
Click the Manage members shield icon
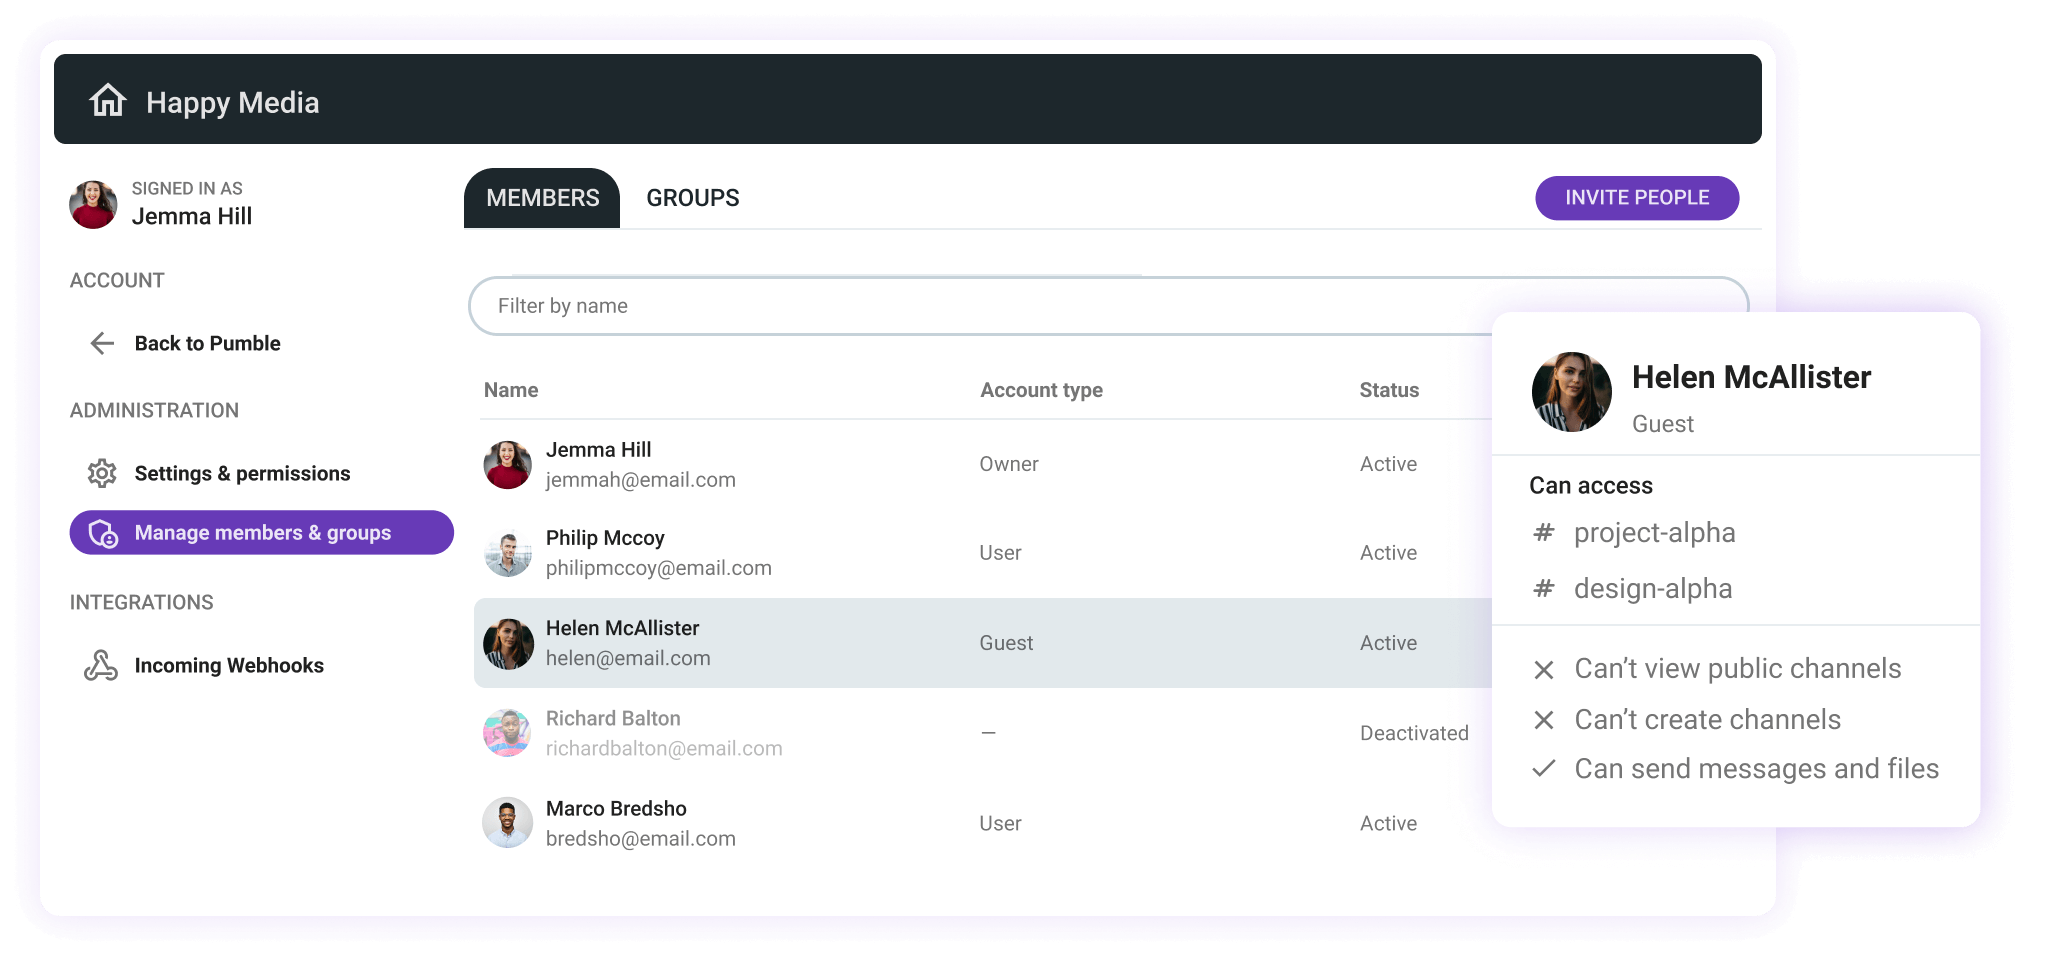103,533
